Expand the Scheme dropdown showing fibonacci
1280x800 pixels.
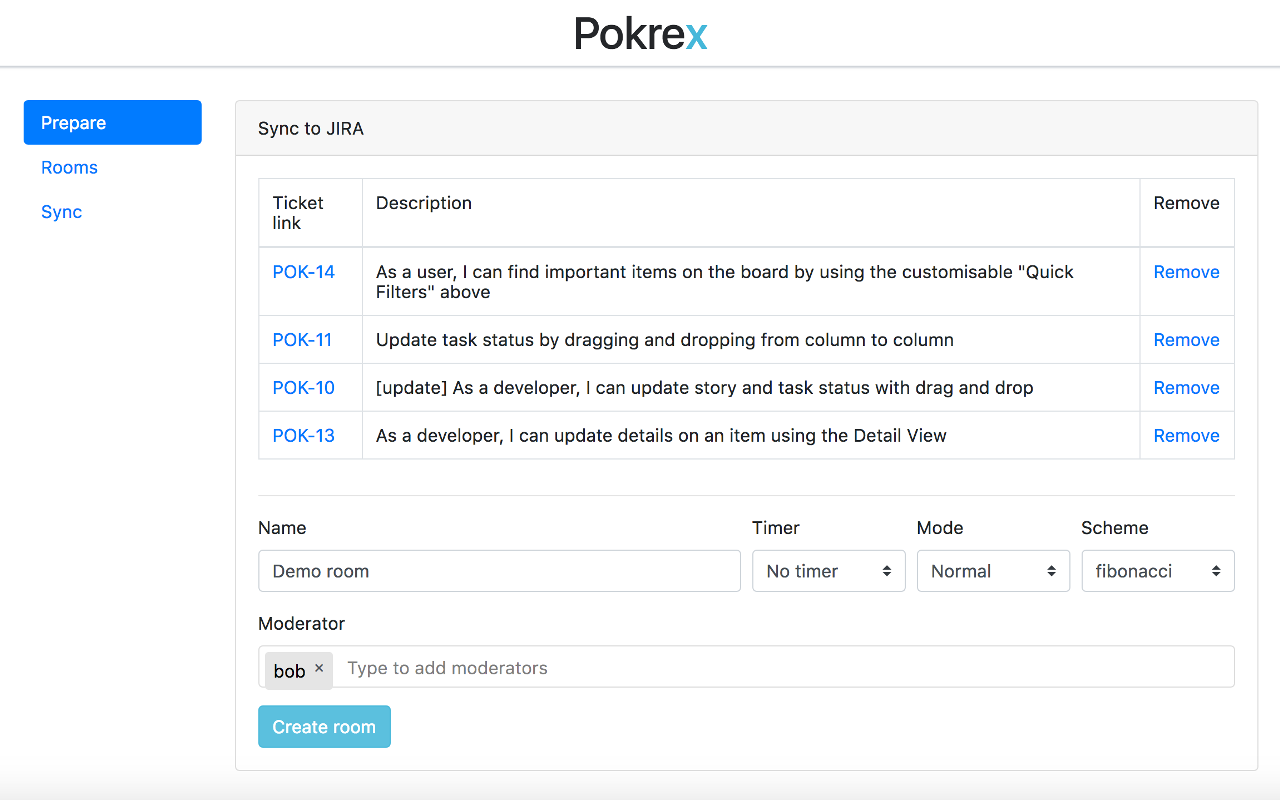pos(1158,571)
